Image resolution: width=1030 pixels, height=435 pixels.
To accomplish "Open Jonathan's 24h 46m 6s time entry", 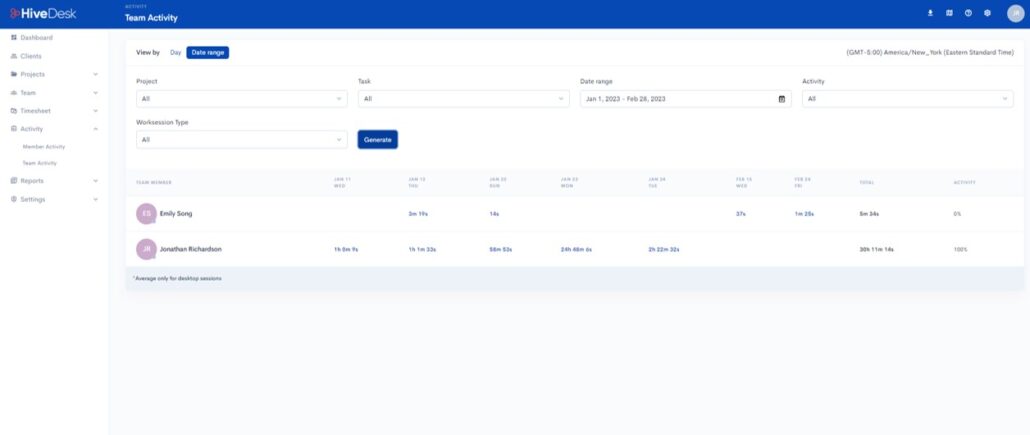I will click(576, 249).
